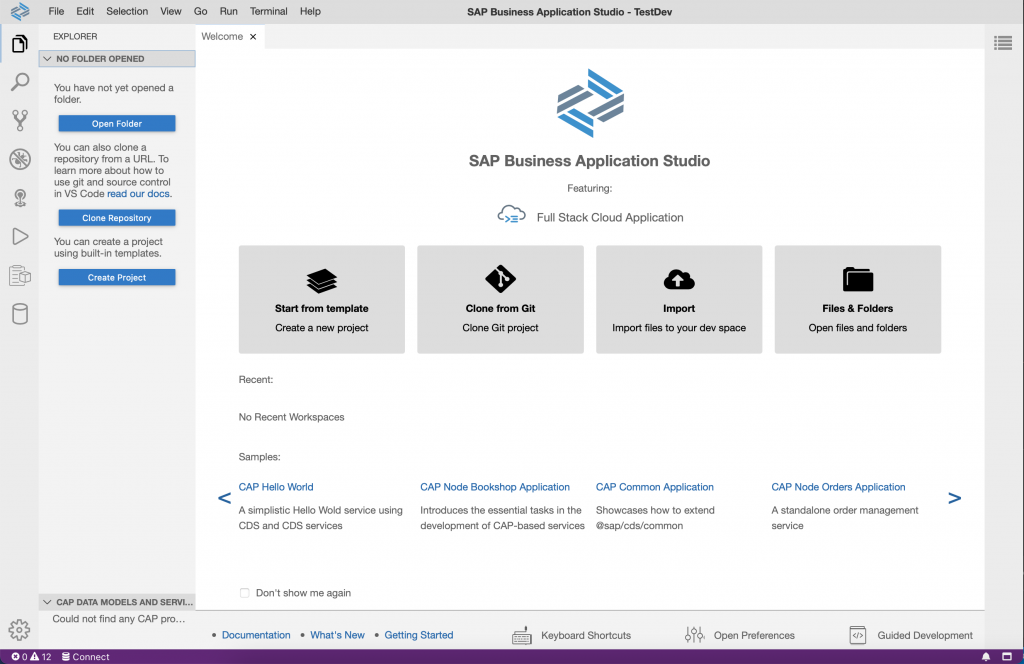The image size is (1024, 664).
Task: Click Import files to your dev space caption
Action: point(679,328)
